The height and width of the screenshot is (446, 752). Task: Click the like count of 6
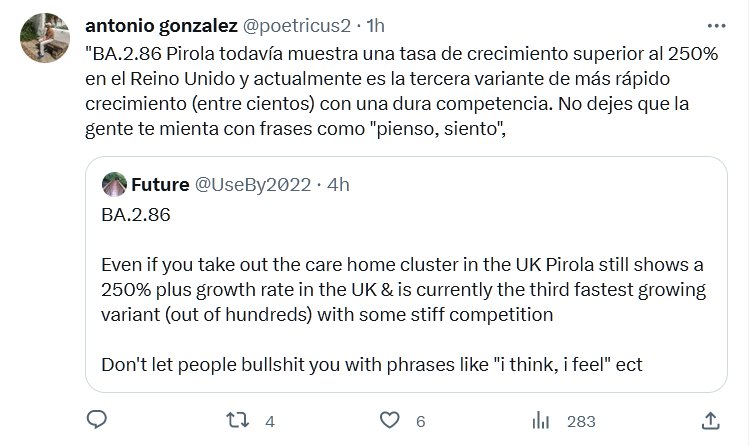[x=420, y=419]
